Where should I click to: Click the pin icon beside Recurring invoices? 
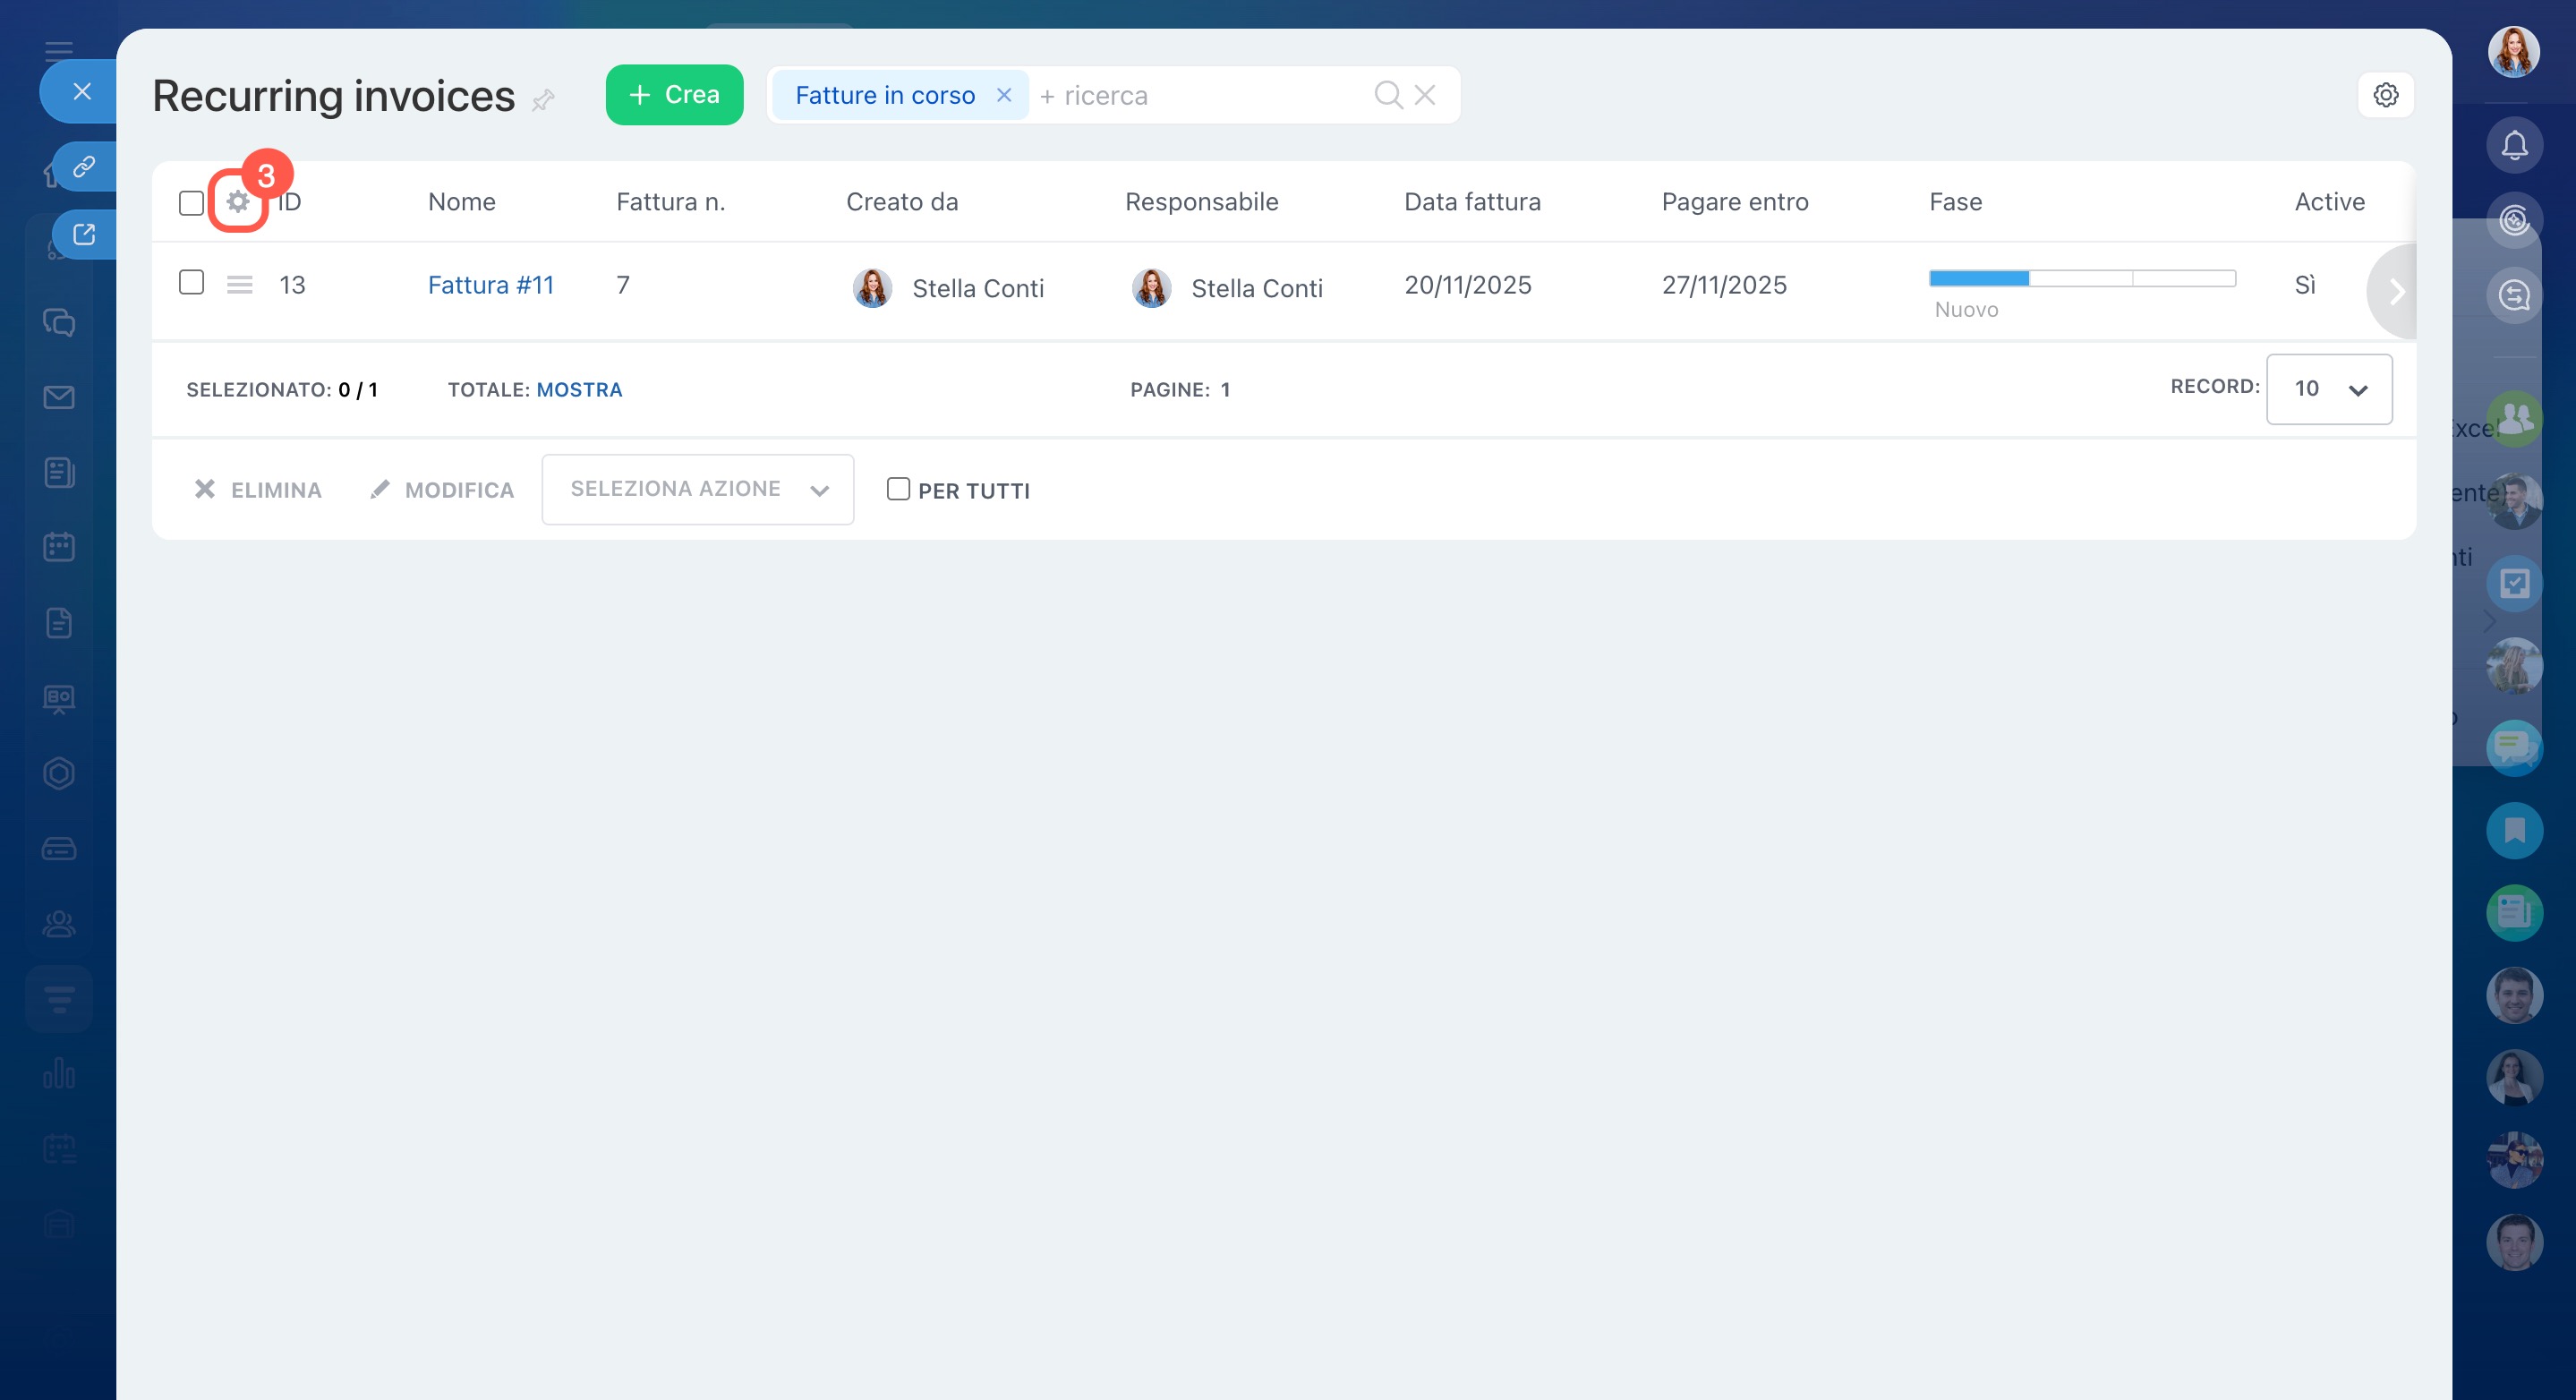click(x=543, y=99)
